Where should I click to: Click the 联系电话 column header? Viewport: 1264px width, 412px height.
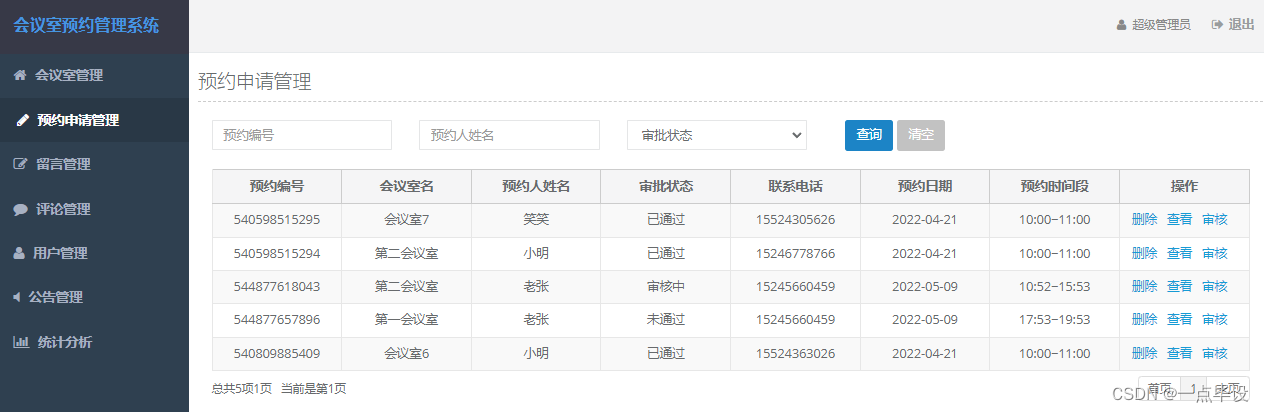coord(795,186)
